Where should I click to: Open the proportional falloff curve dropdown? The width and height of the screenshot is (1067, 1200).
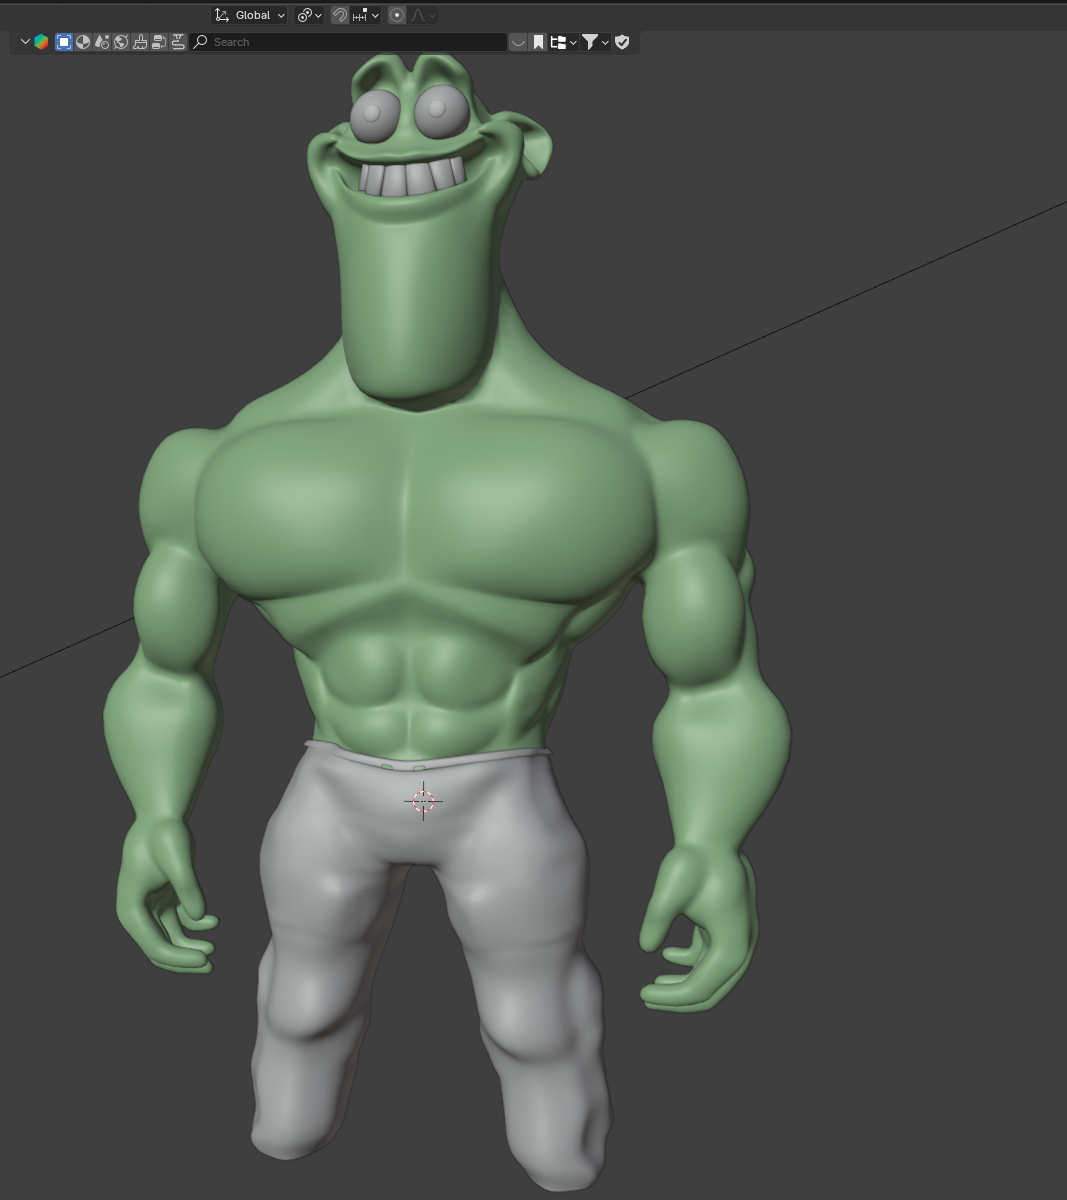[x=422, y=15]
